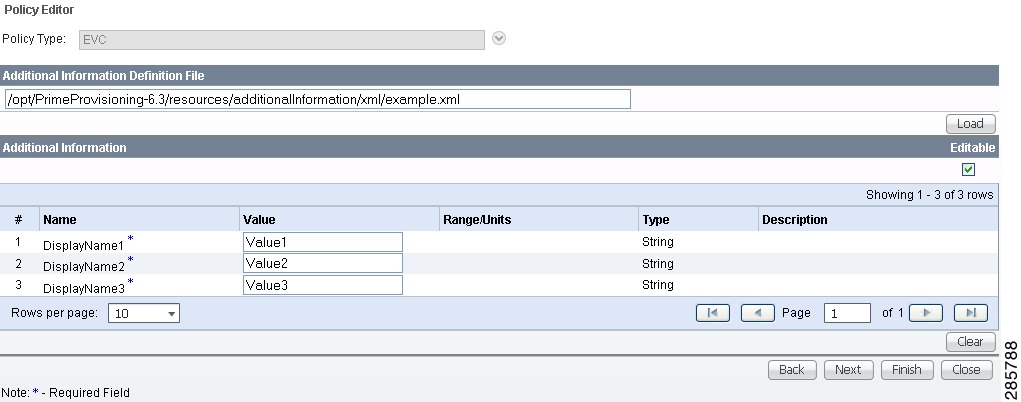Click the Showing 1 - 3 of 3 rows text
The image size is (1021, 402).
pyautogui.click(x=930, y=195)
